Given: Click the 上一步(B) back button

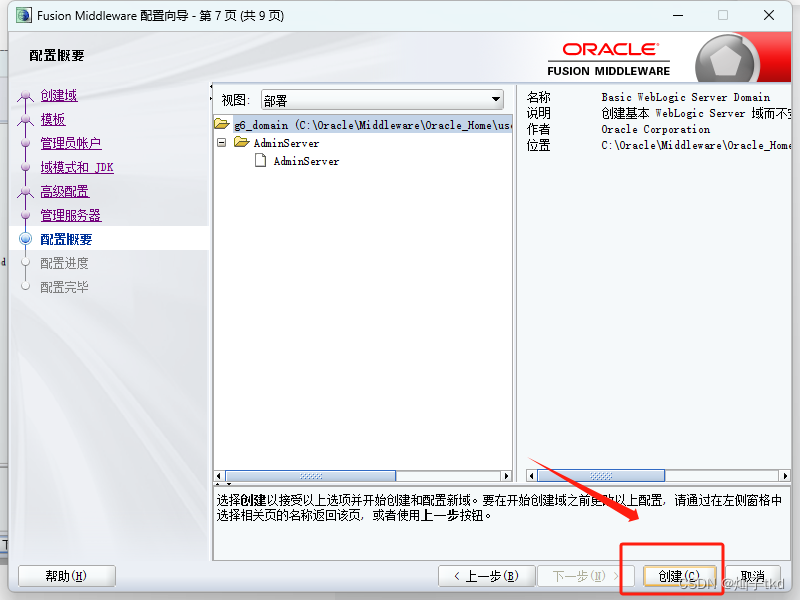Looking at the screenshot, I should [x=486, y=576].
